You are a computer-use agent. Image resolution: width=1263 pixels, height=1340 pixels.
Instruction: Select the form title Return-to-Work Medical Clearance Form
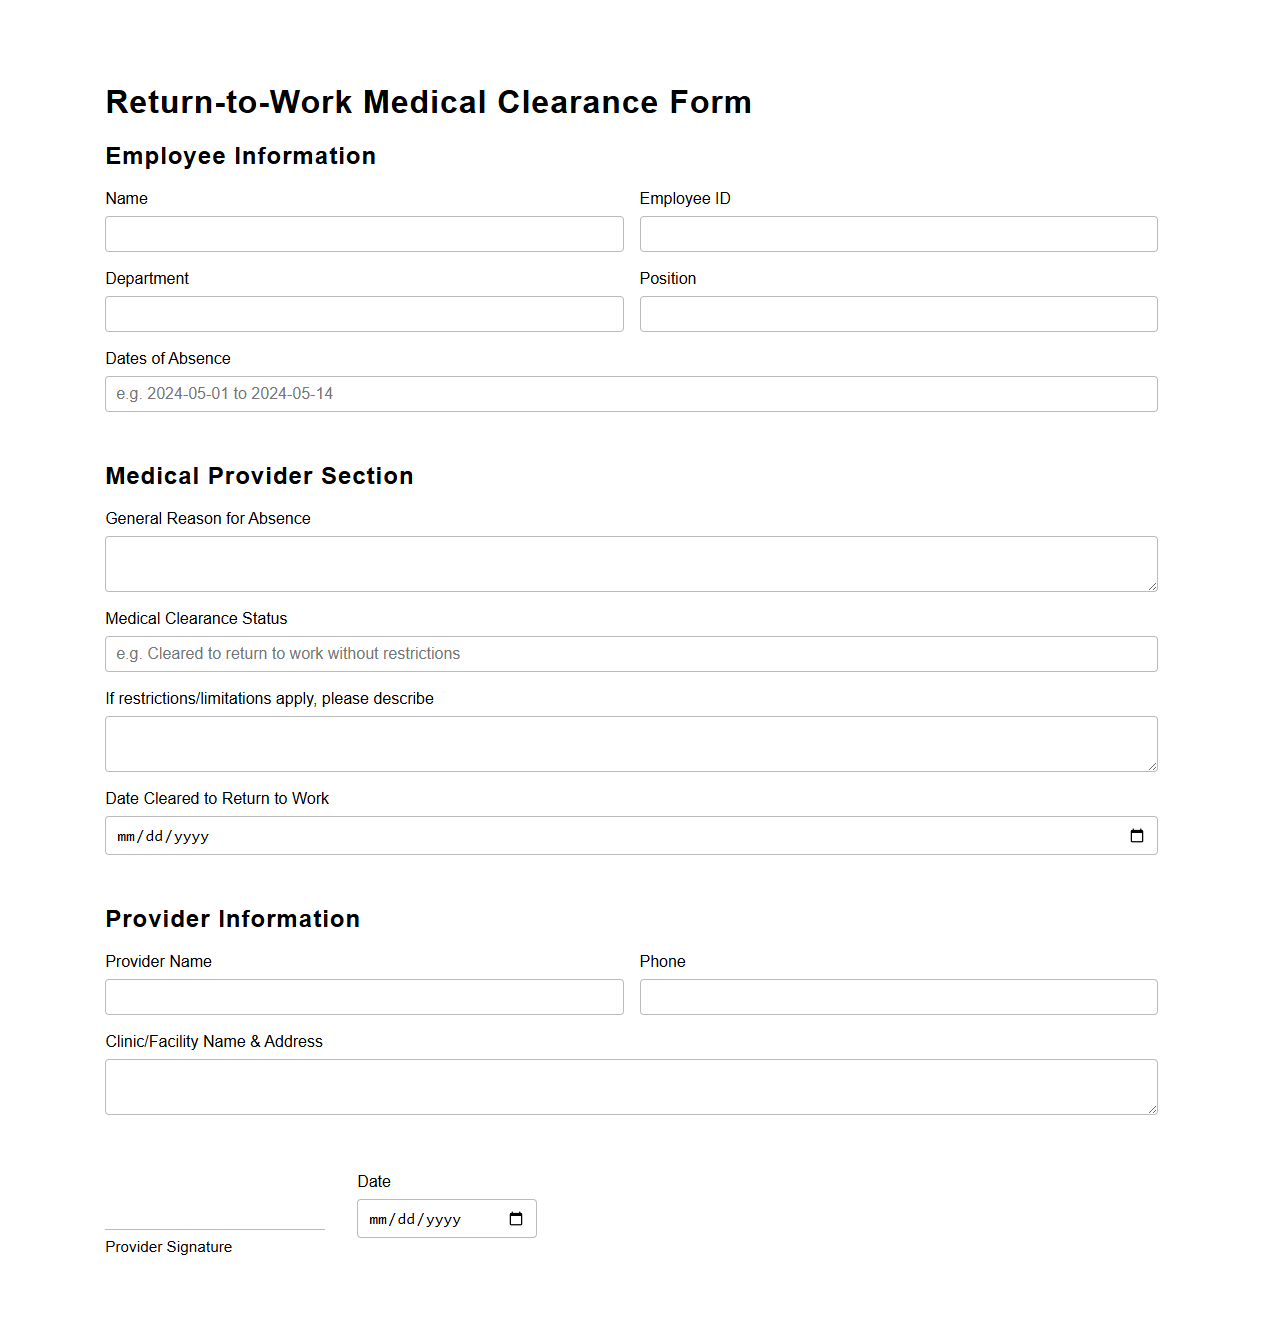428,102
